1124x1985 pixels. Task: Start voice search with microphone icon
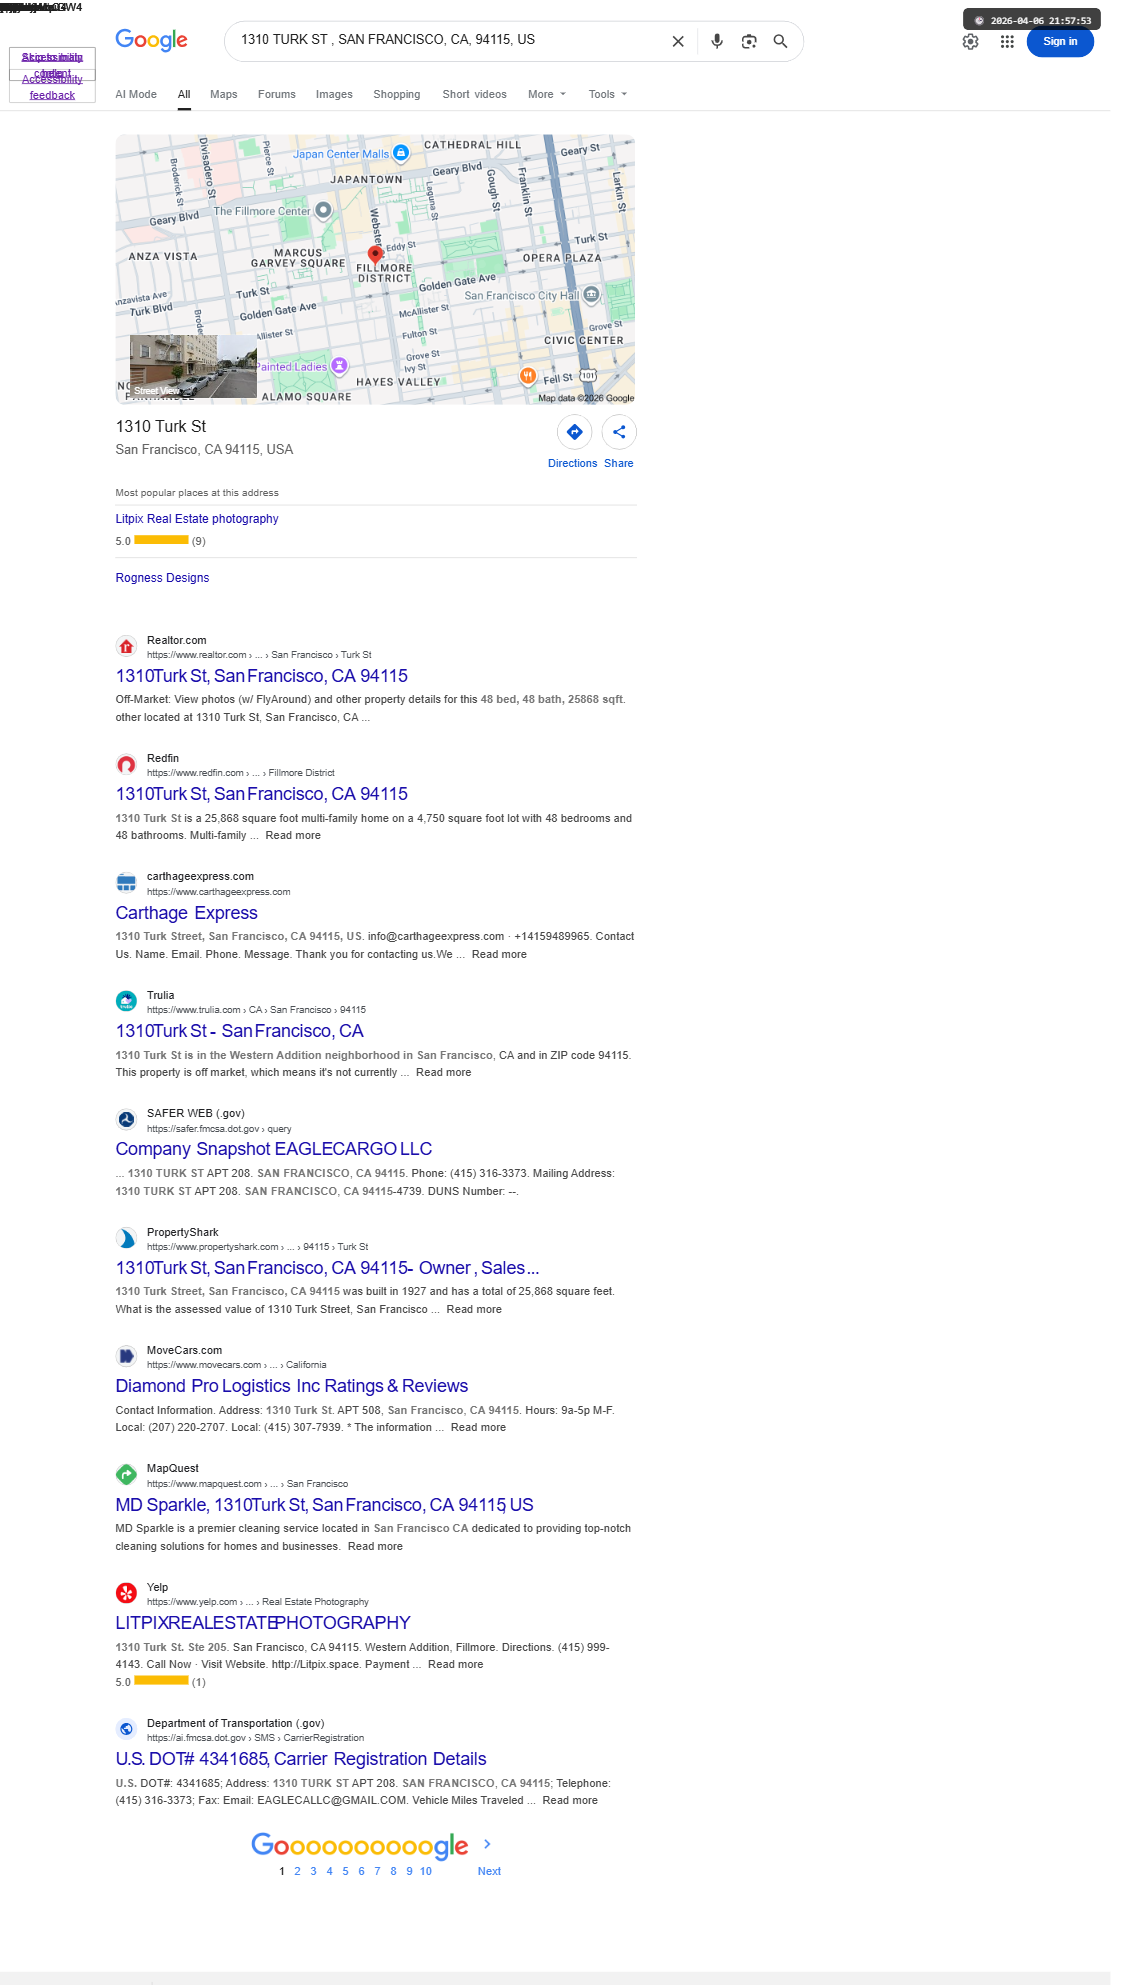(x=717, y=41)
